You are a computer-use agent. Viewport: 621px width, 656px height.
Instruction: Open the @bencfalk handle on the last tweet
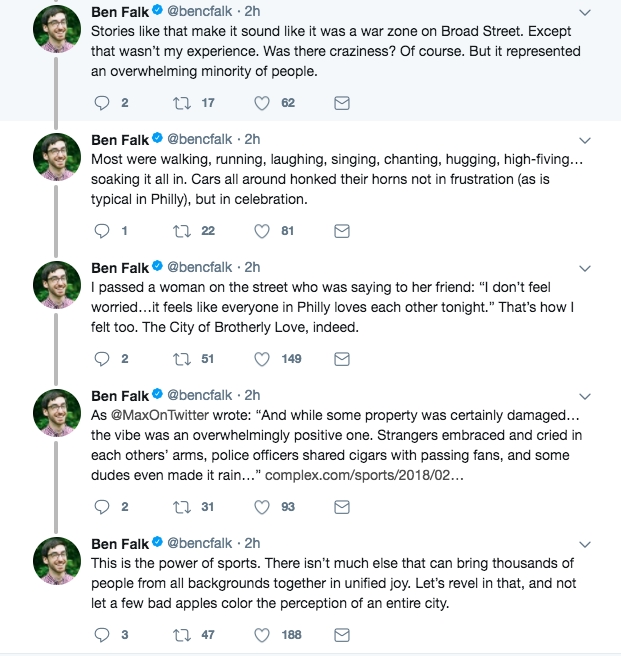pyautogui.click(x=199, y=543)
